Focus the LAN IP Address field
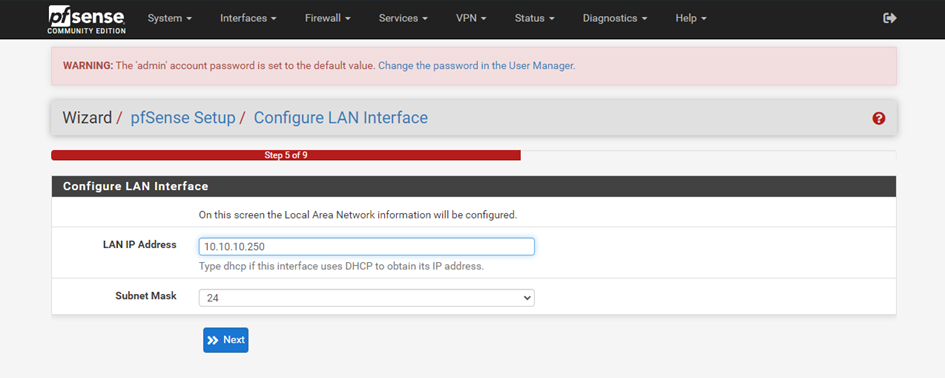945x378 pixels. [x=366, y=247]
